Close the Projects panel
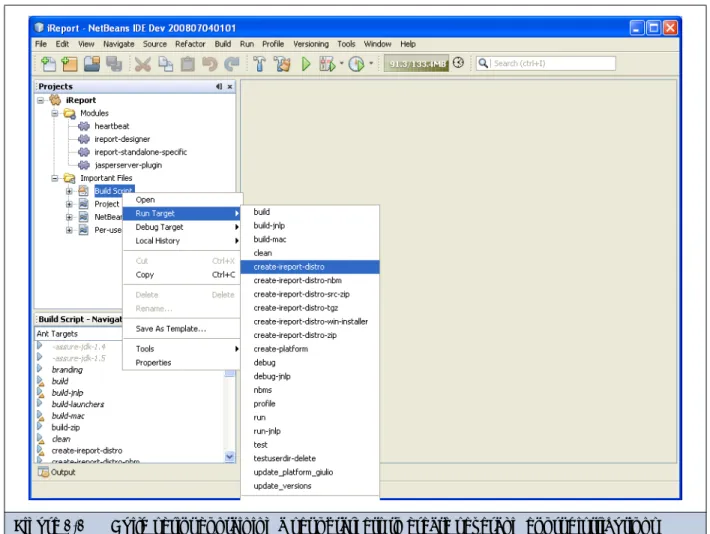Image resolution: width=710 pixels, height=534 pixels. [230, 87]
